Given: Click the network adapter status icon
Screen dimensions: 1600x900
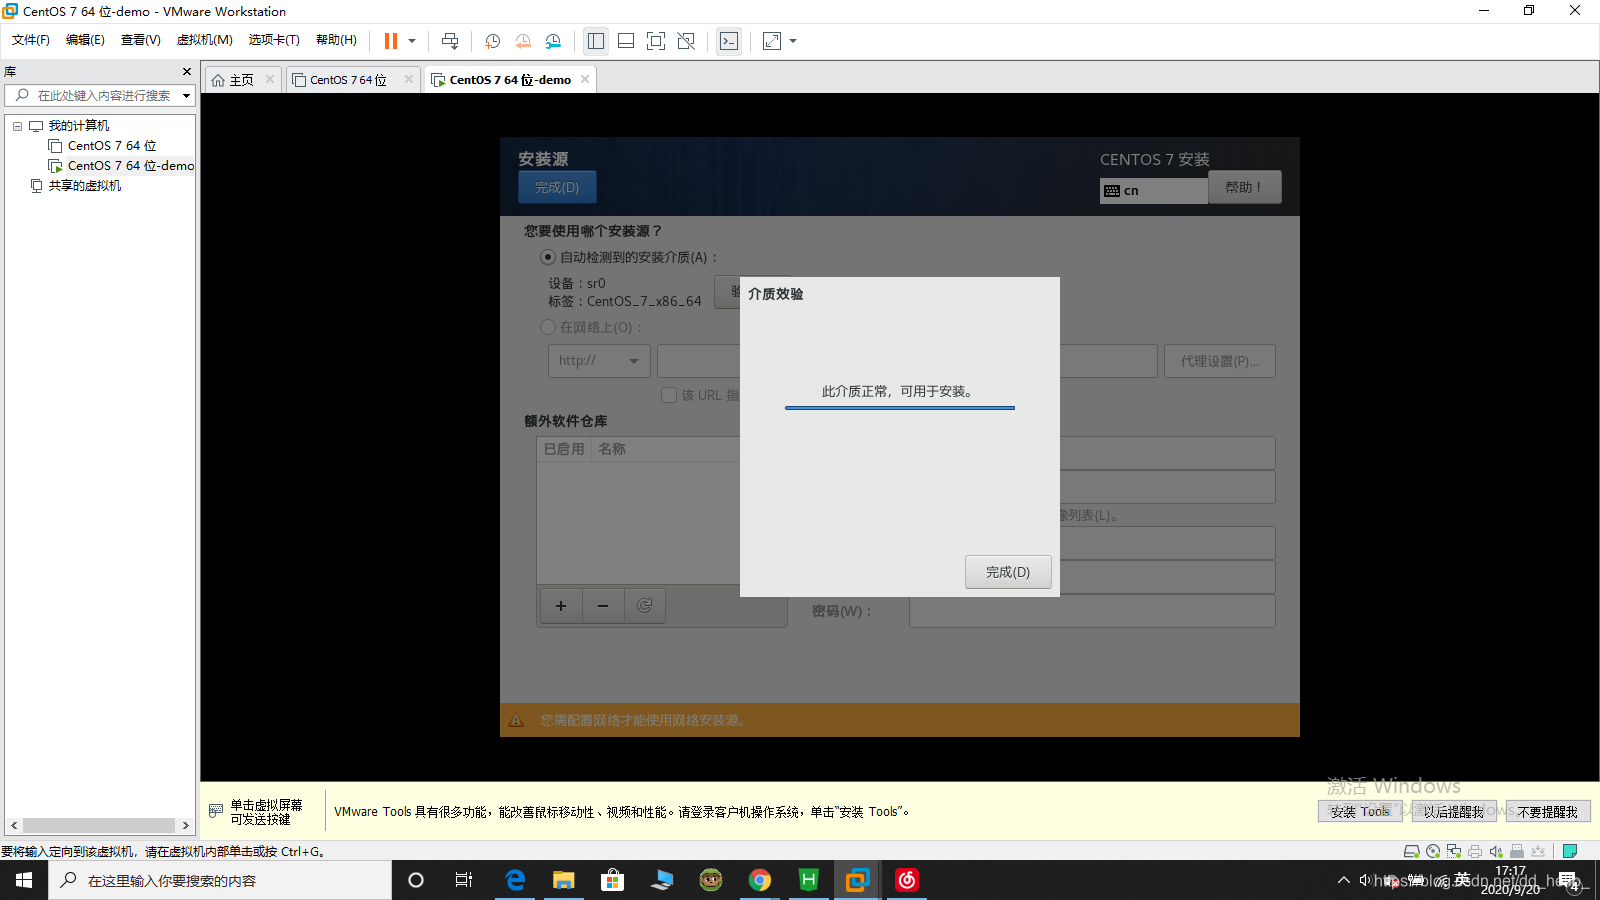Looking at the screenshot, I should click(1454, 851).
